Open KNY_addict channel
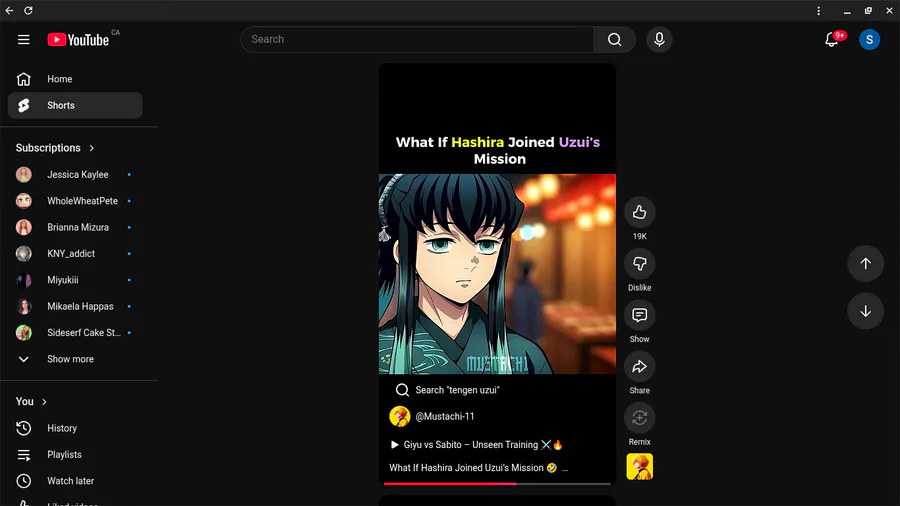Viewport: 900px width, 506px height. (75, 254)
